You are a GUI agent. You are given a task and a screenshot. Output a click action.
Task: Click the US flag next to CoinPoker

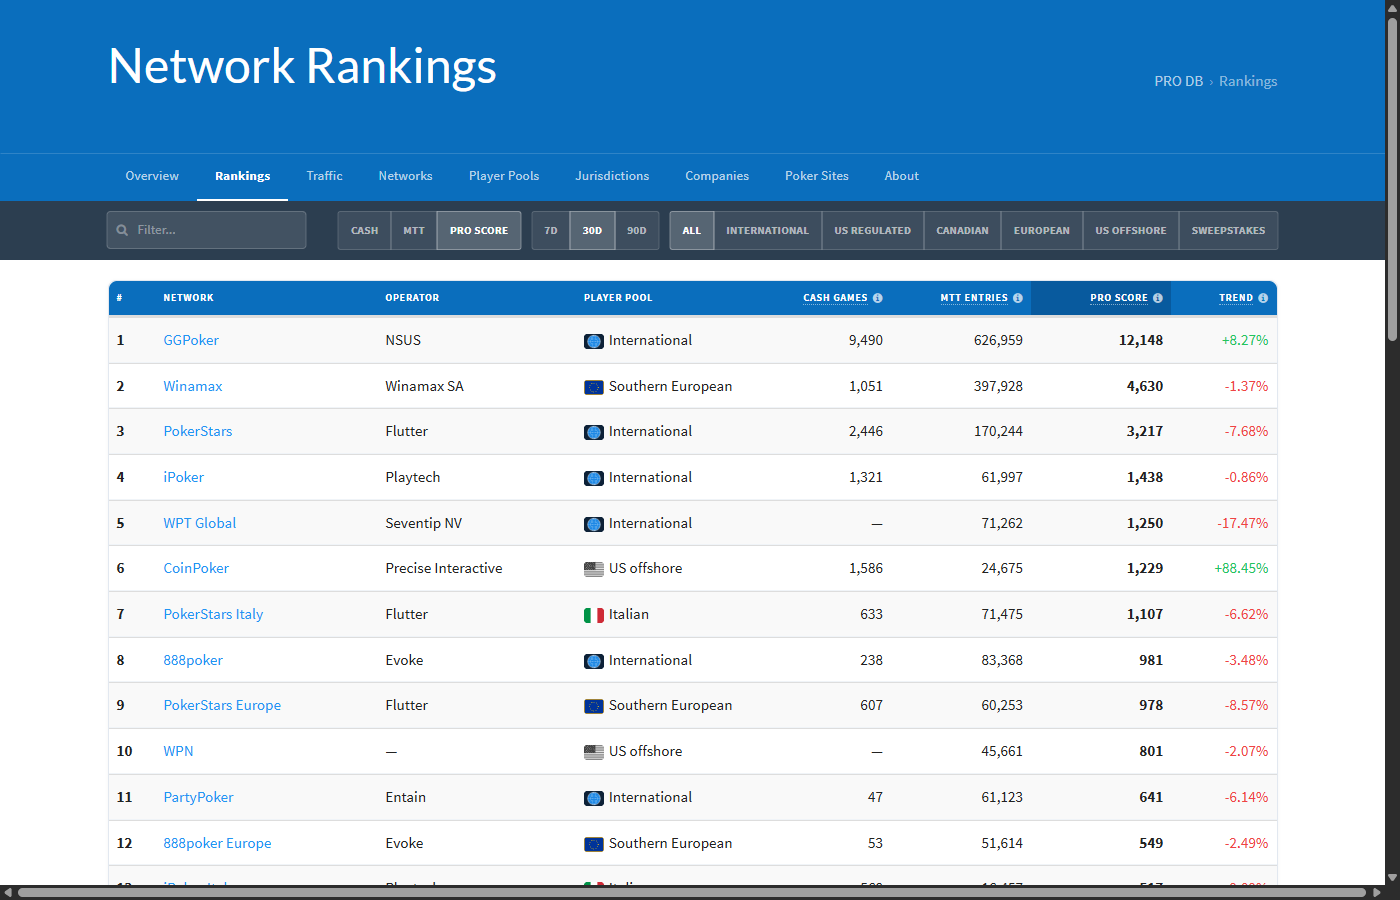click(x=593, y=568)
